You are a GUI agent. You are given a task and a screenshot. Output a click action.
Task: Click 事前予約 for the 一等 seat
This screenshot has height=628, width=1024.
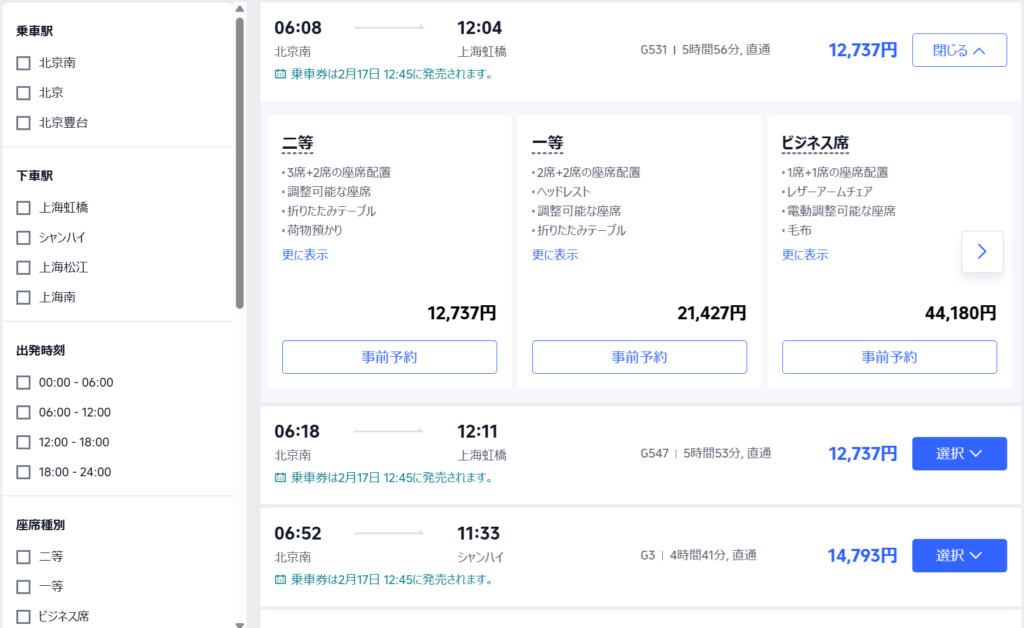639,357
